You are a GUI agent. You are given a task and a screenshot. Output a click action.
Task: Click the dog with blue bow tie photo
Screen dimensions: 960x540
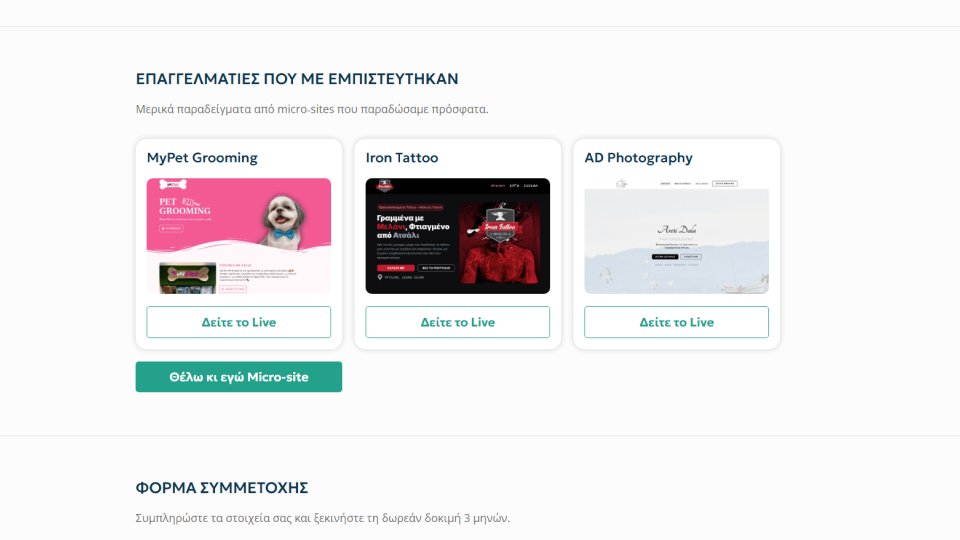(x=283, y=220)
